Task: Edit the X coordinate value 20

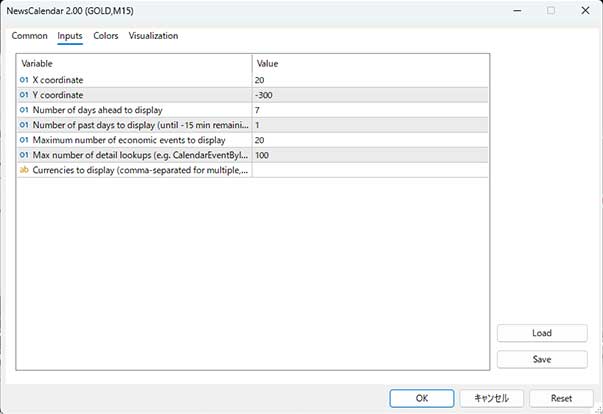Action: (370, 80)
